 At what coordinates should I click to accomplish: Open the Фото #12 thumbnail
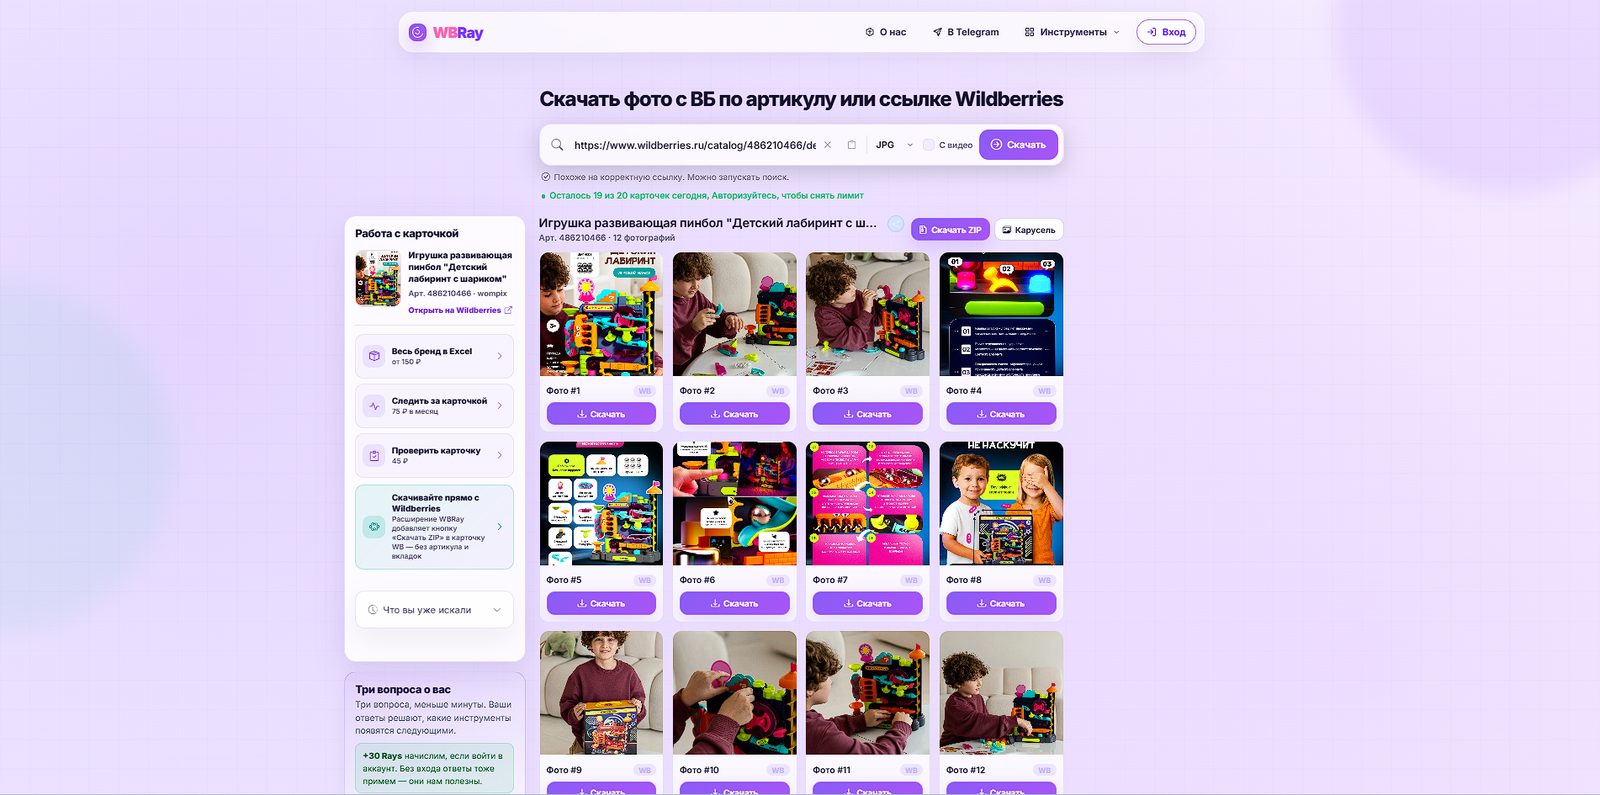click(x=1001, y=693)
